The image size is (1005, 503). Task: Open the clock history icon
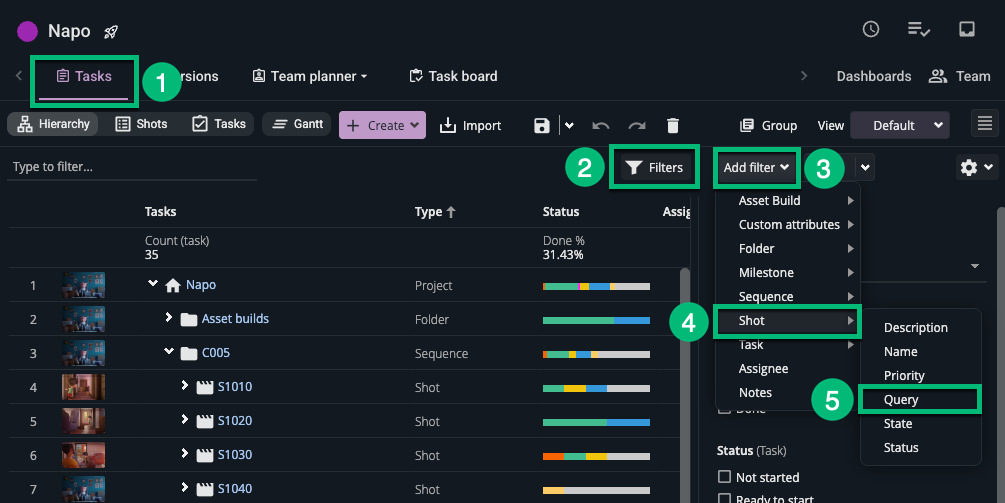[870, 29]
